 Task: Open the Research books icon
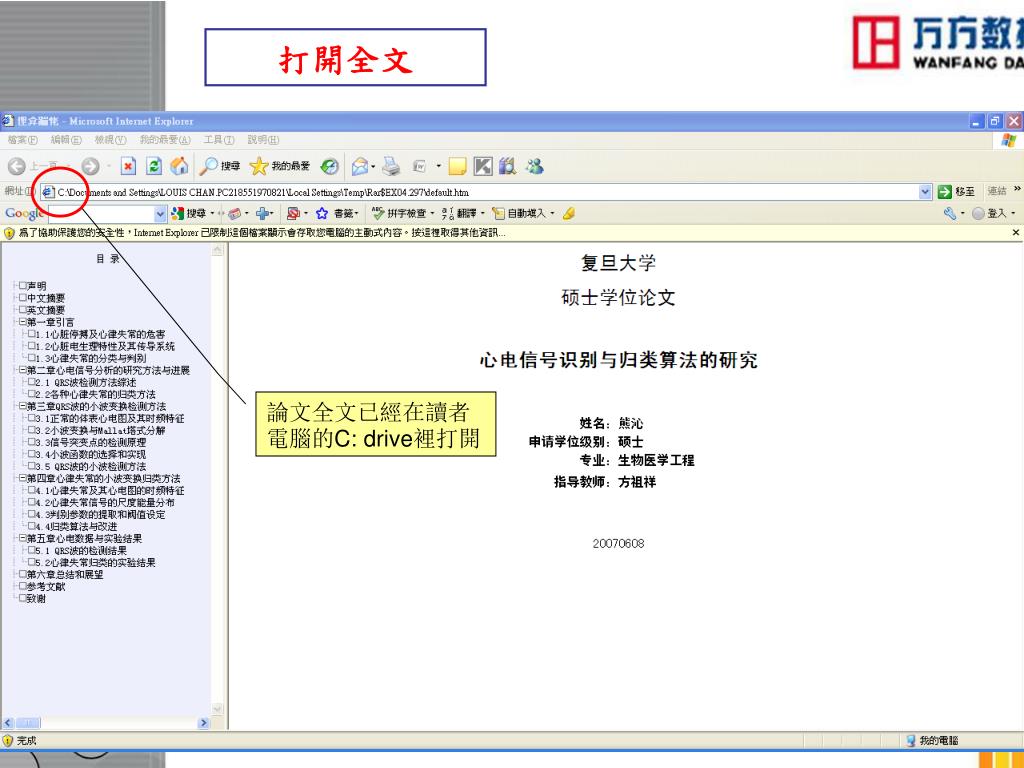tap(507, 167)
